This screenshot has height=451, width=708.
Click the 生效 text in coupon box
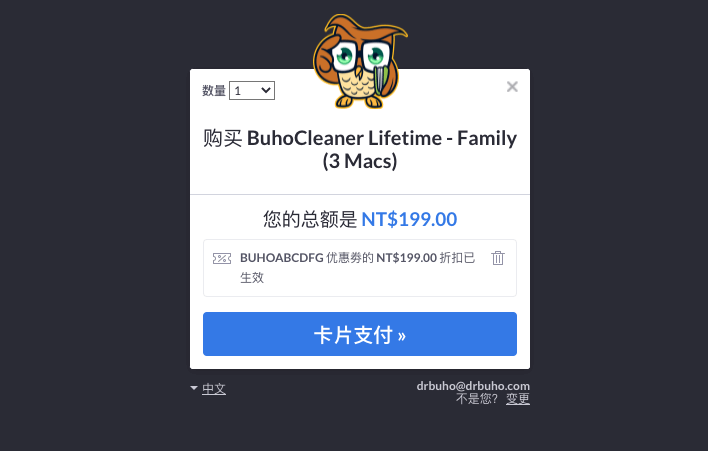click(252, 278)
